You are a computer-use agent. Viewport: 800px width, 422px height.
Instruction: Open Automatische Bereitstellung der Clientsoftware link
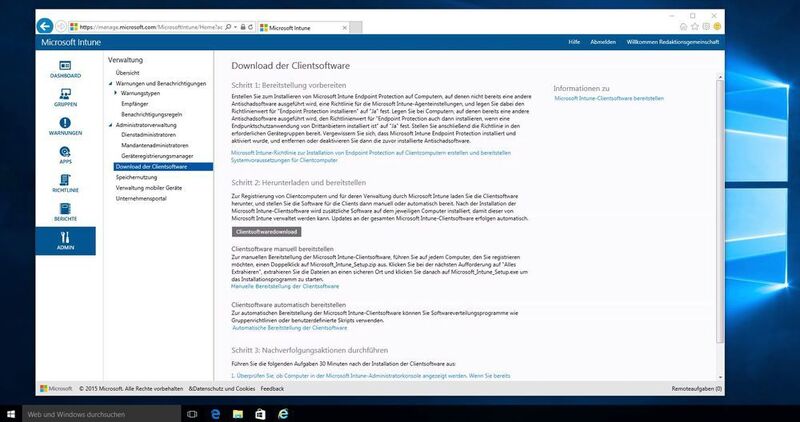pos(290,328)
